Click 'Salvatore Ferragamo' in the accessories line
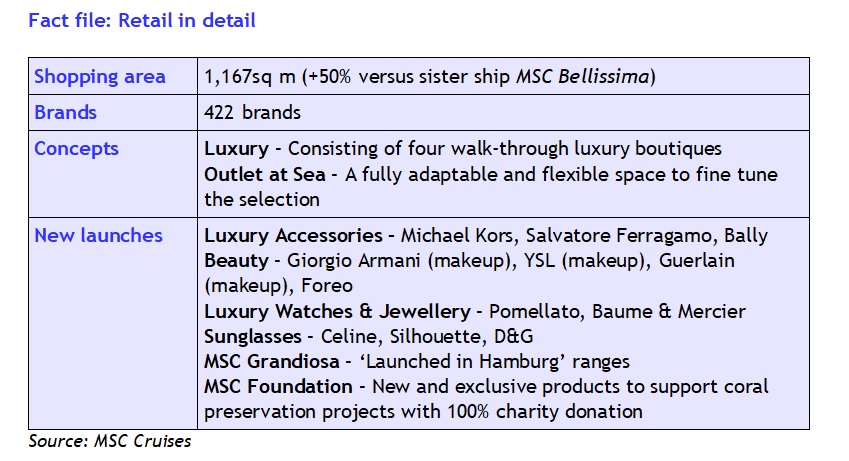Viewport: 849px width, 461px height. click(x=619, y=236)
